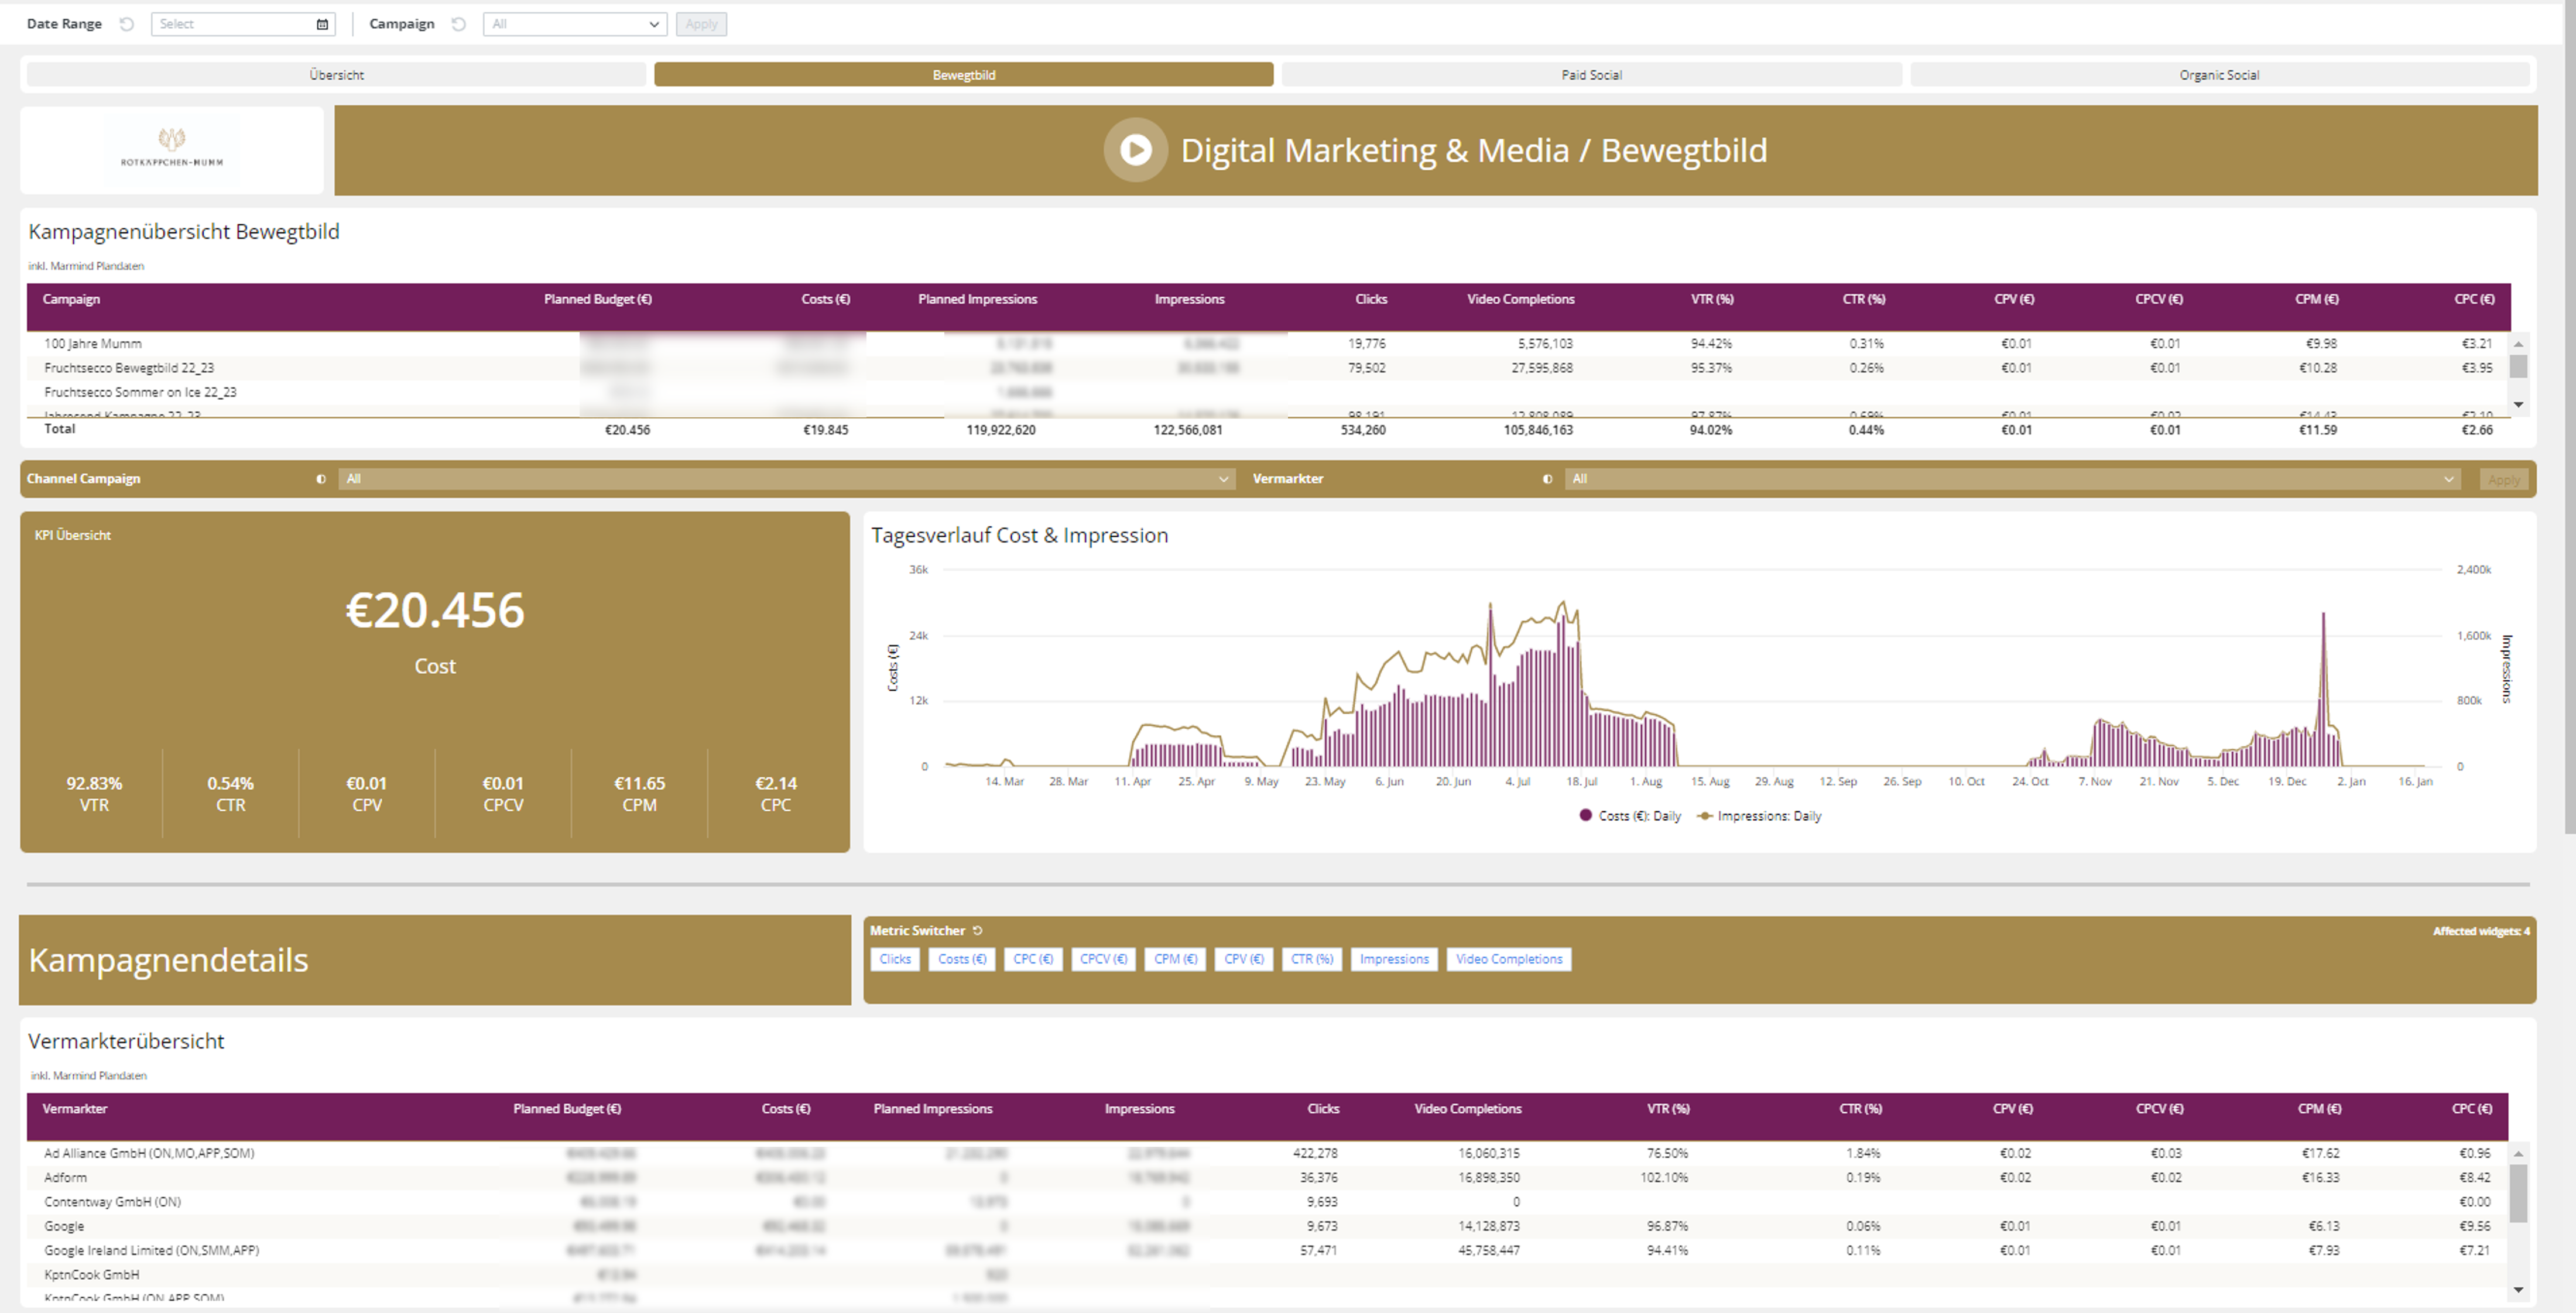This screenshot has height=1313, width=2576.
Task: Toggle Impressions: Daily legend series
Action: (1759, 816)
